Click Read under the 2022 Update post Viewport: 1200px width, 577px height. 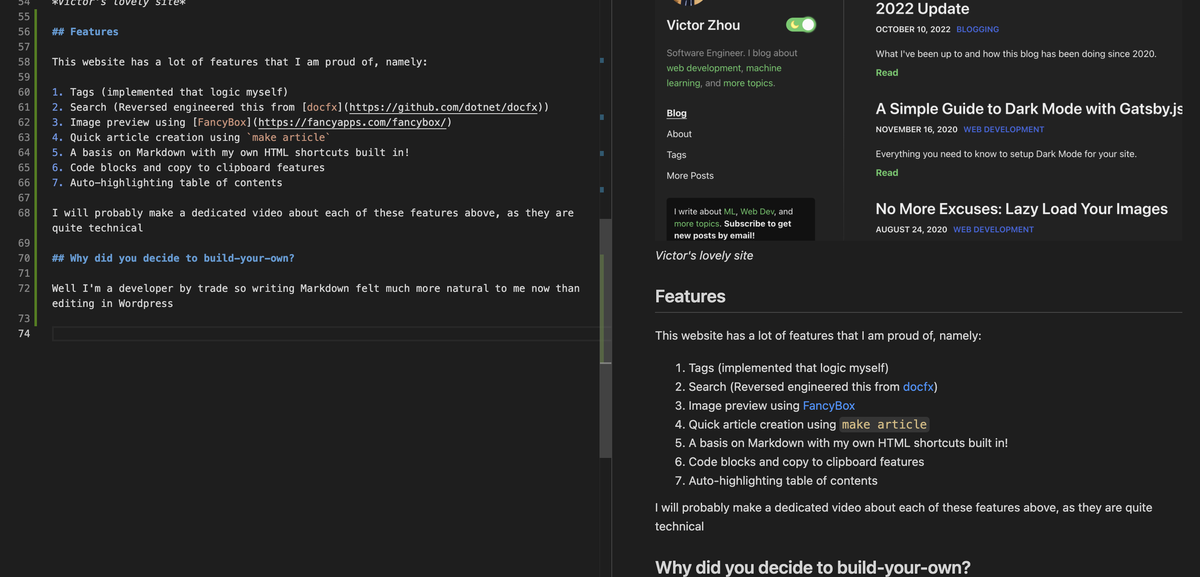point(886,73)
